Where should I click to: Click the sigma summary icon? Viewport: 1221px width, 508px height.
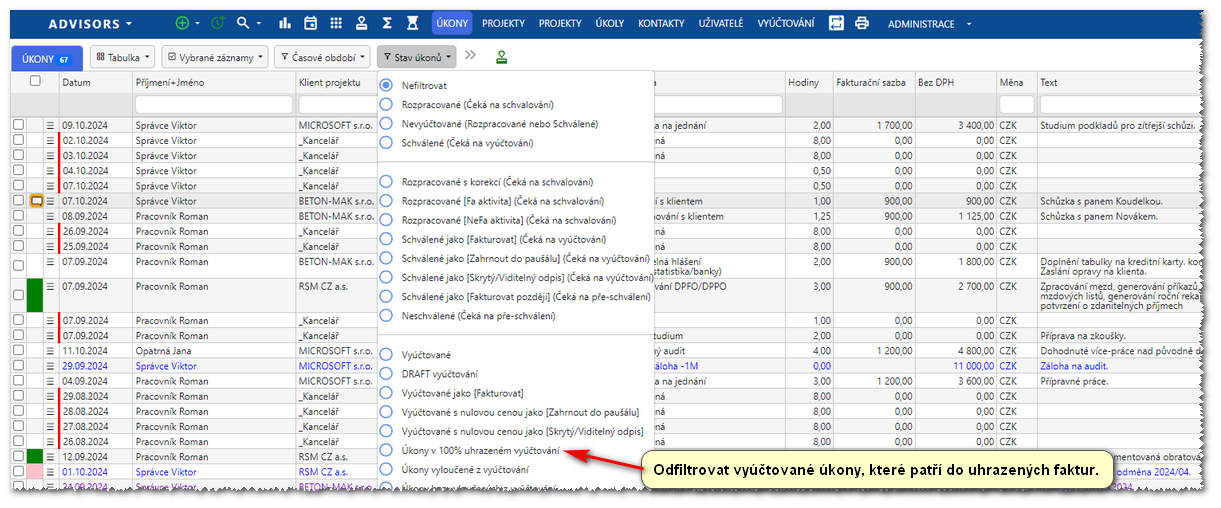click(387, 23)
